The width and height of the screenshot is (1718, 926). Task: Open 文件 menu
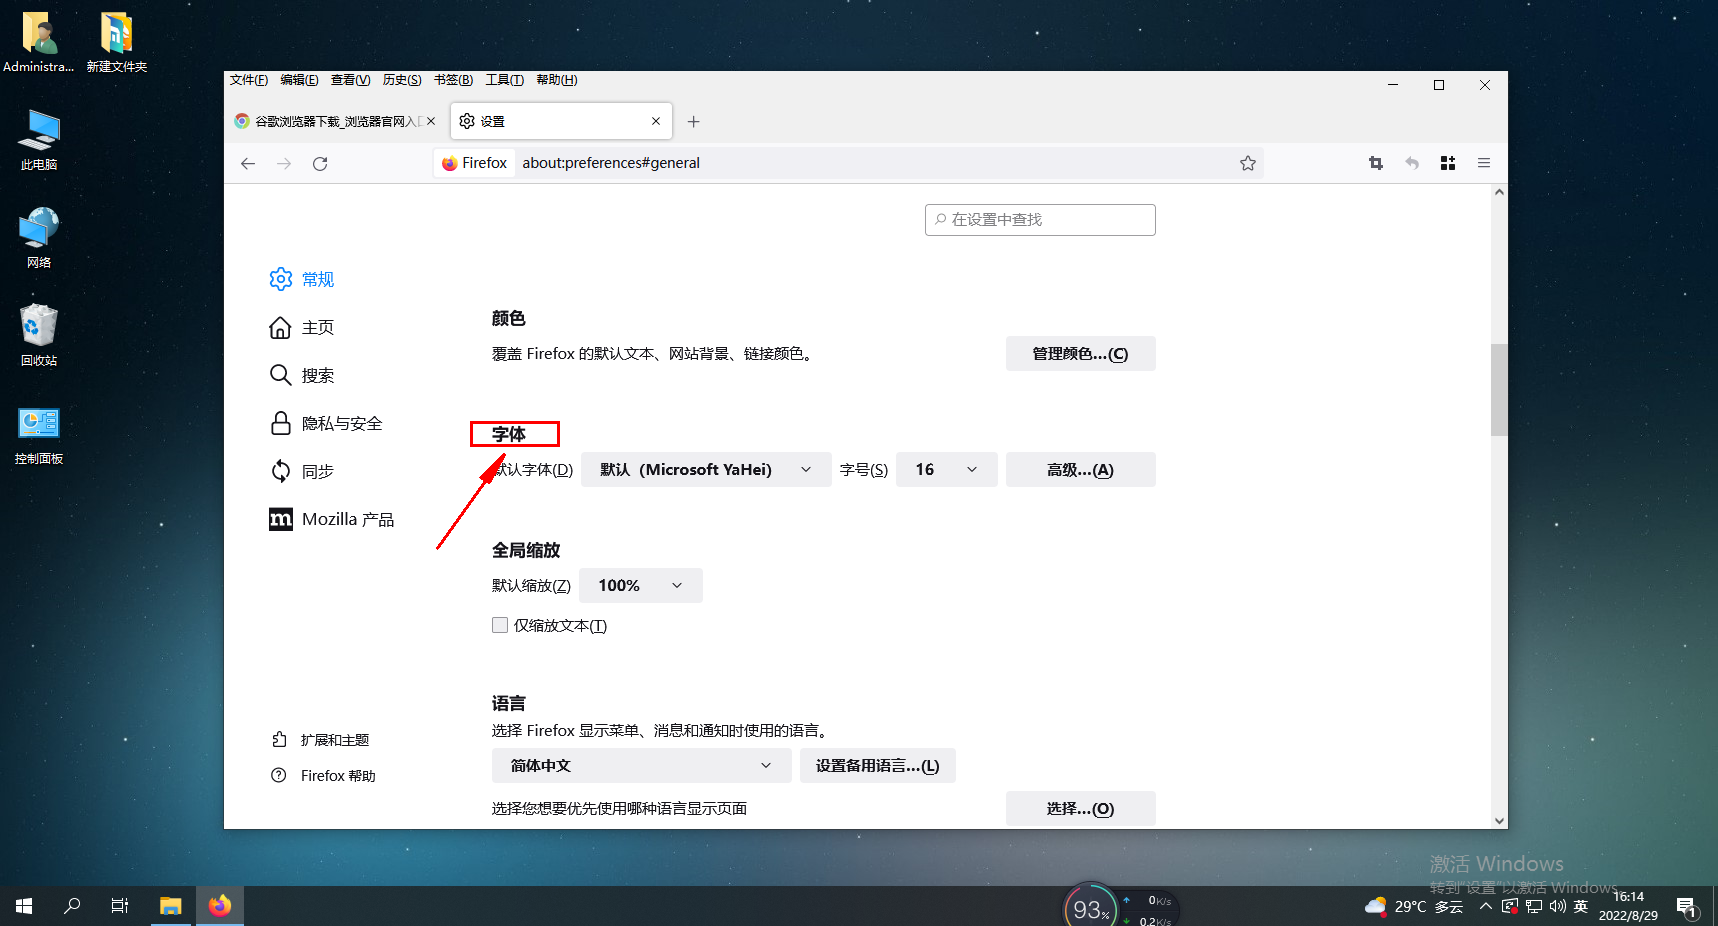249,80
